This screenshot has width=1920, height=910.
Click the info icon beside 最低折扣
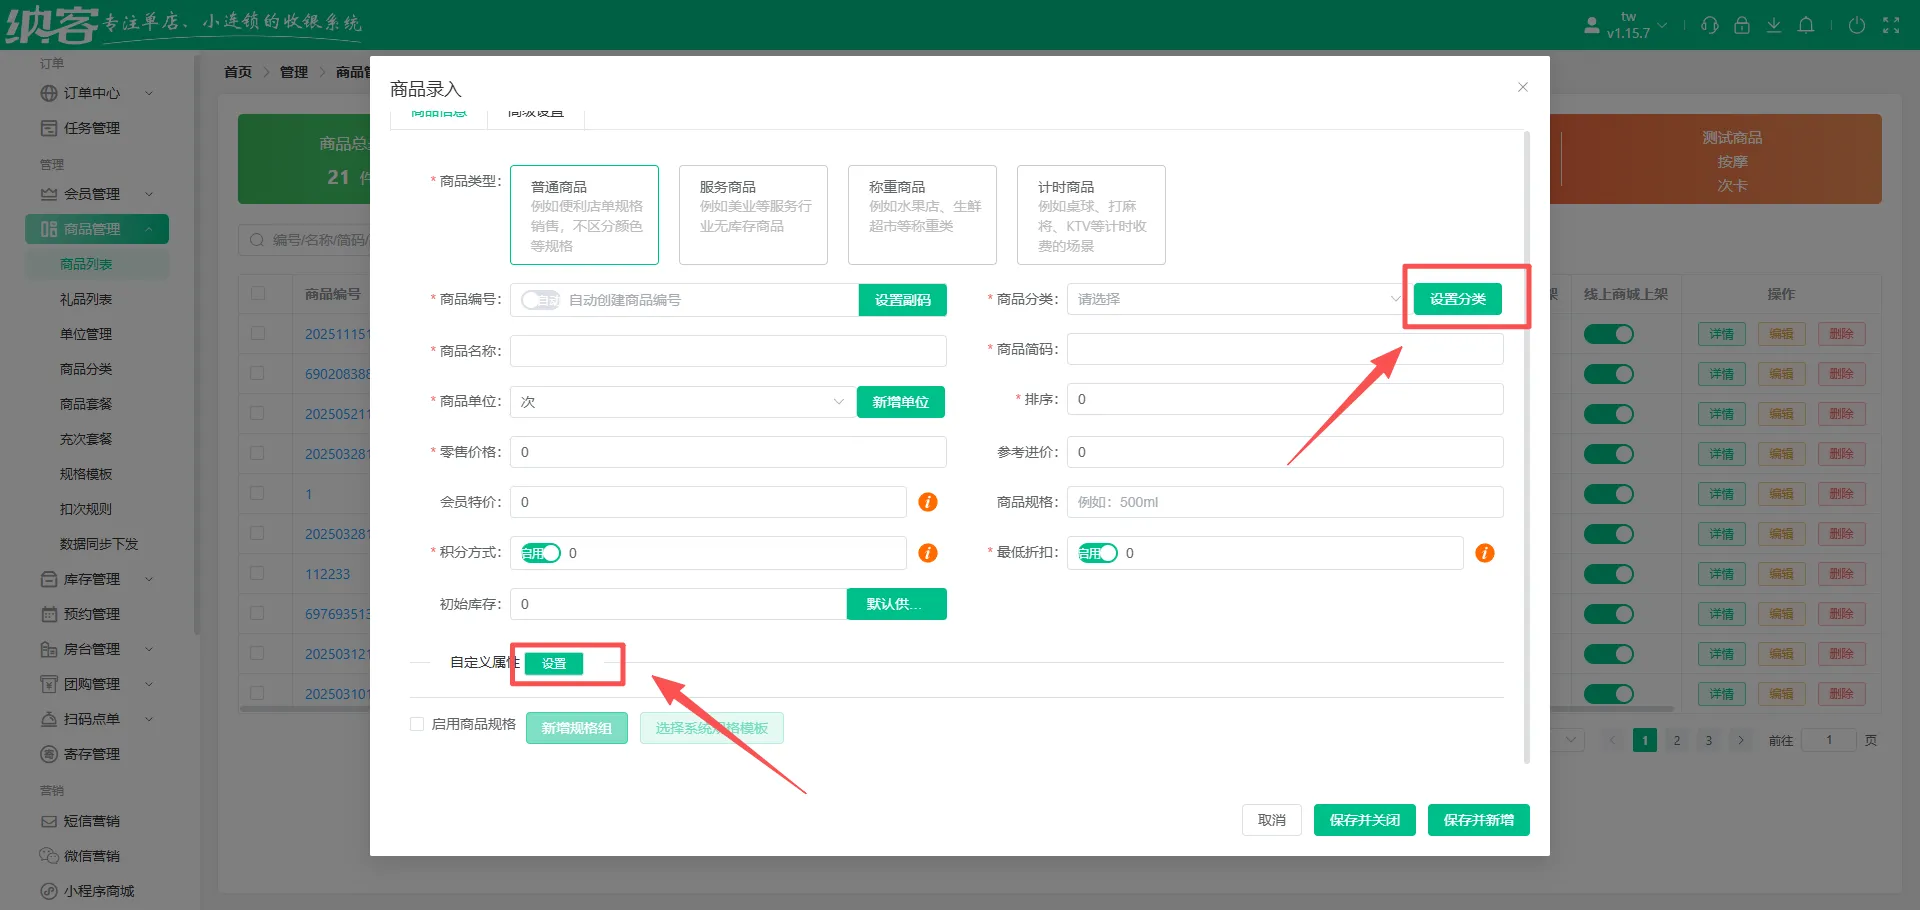click(x=1485, y=553)
